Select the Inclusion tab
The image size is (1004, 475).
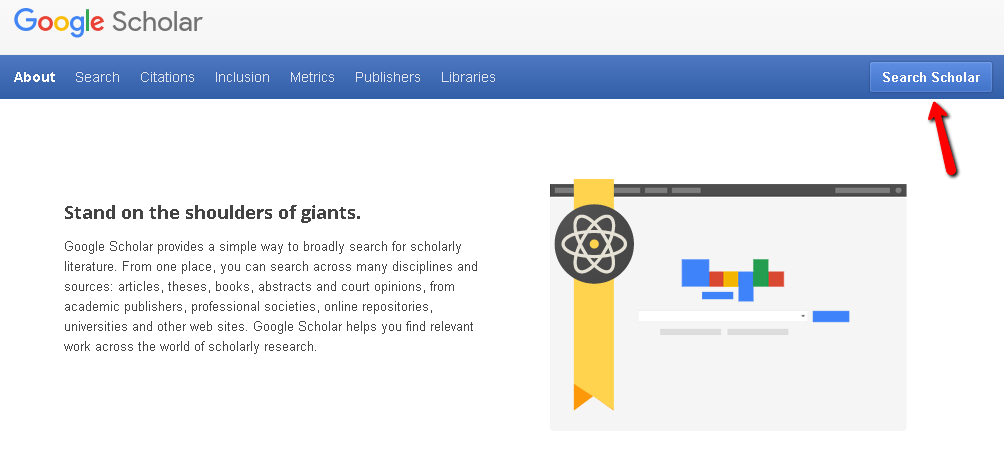242,77
